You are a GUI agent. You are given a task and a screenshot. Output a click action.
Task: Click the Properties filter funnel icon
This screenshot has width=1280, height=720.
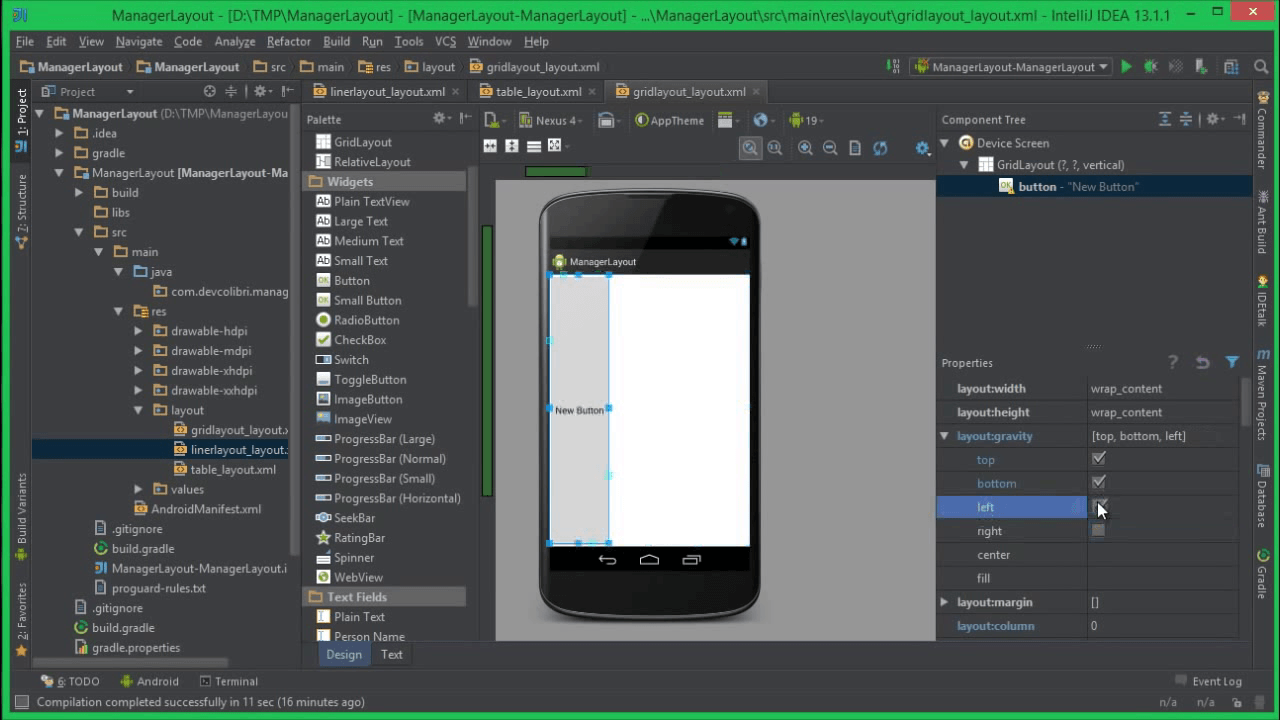click(x=1232, y=362)
